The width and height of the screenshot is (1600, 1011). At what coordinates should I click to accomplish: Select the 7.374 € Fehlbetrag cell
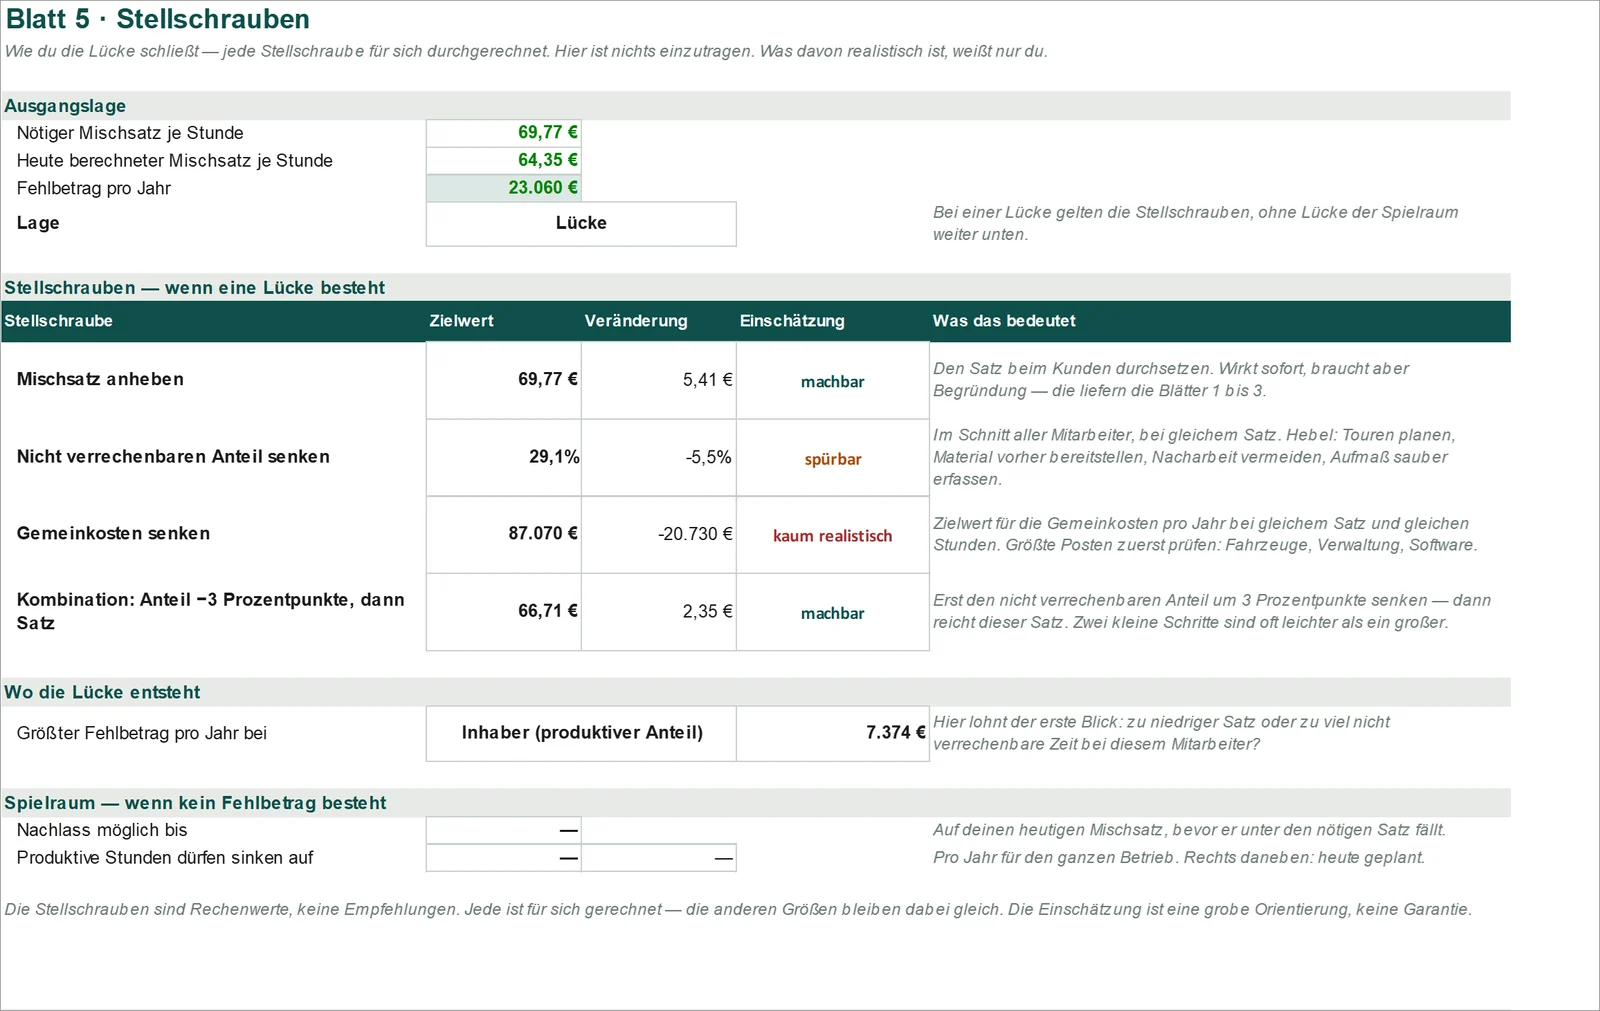click(x=833, y=733)
